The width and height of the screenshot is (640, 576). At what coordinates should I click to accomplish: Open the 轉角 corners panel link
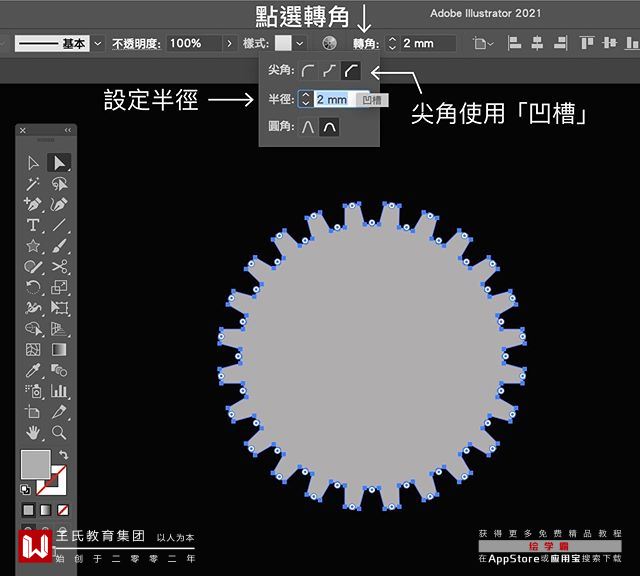point(366,43)
